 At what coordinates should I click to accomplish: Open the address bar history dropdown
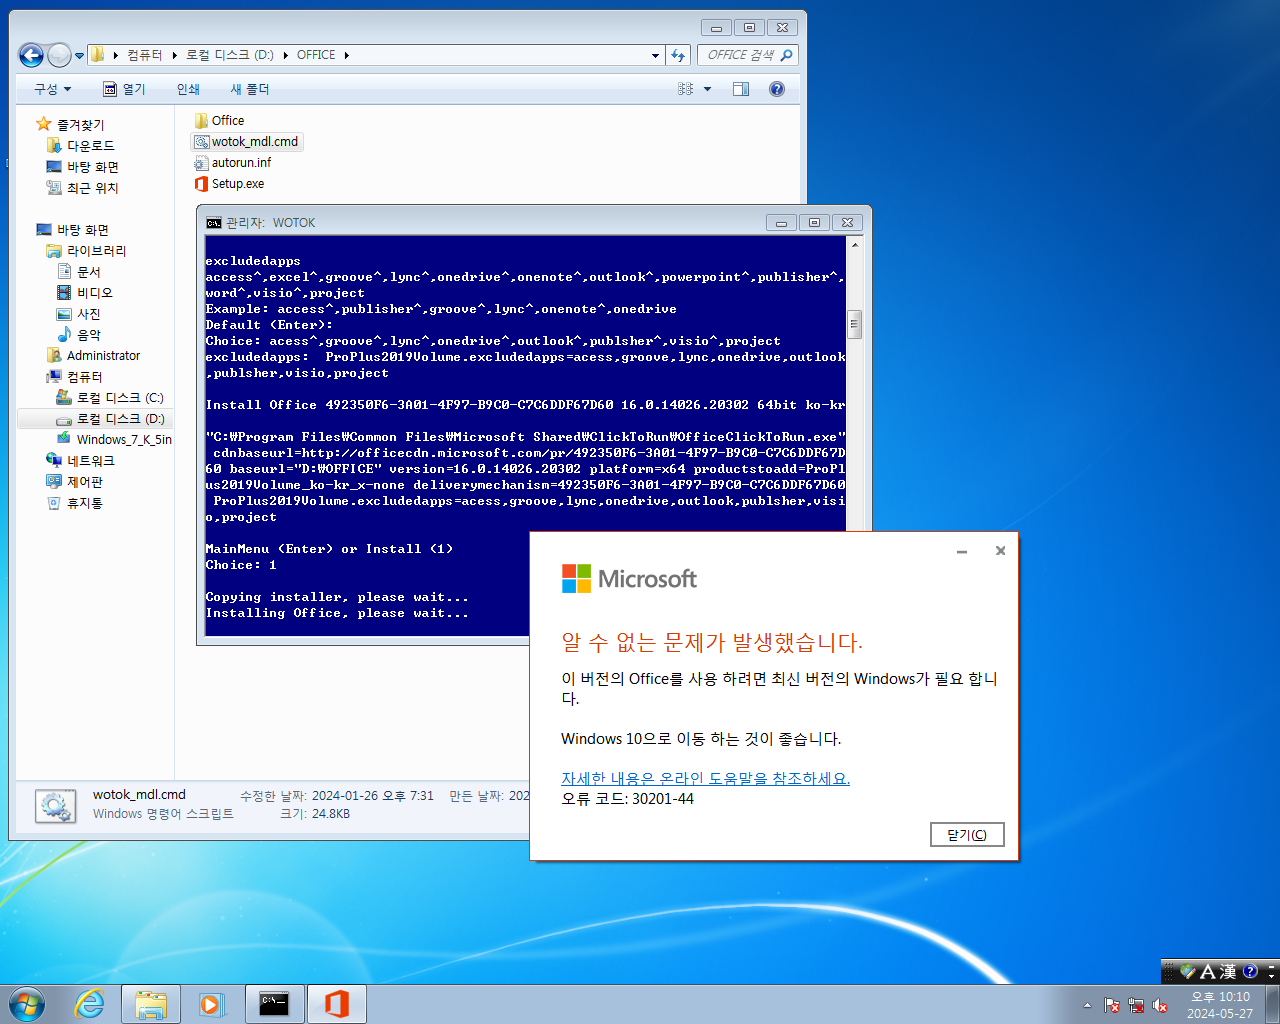pyautogui.click(x=655, y=55)
